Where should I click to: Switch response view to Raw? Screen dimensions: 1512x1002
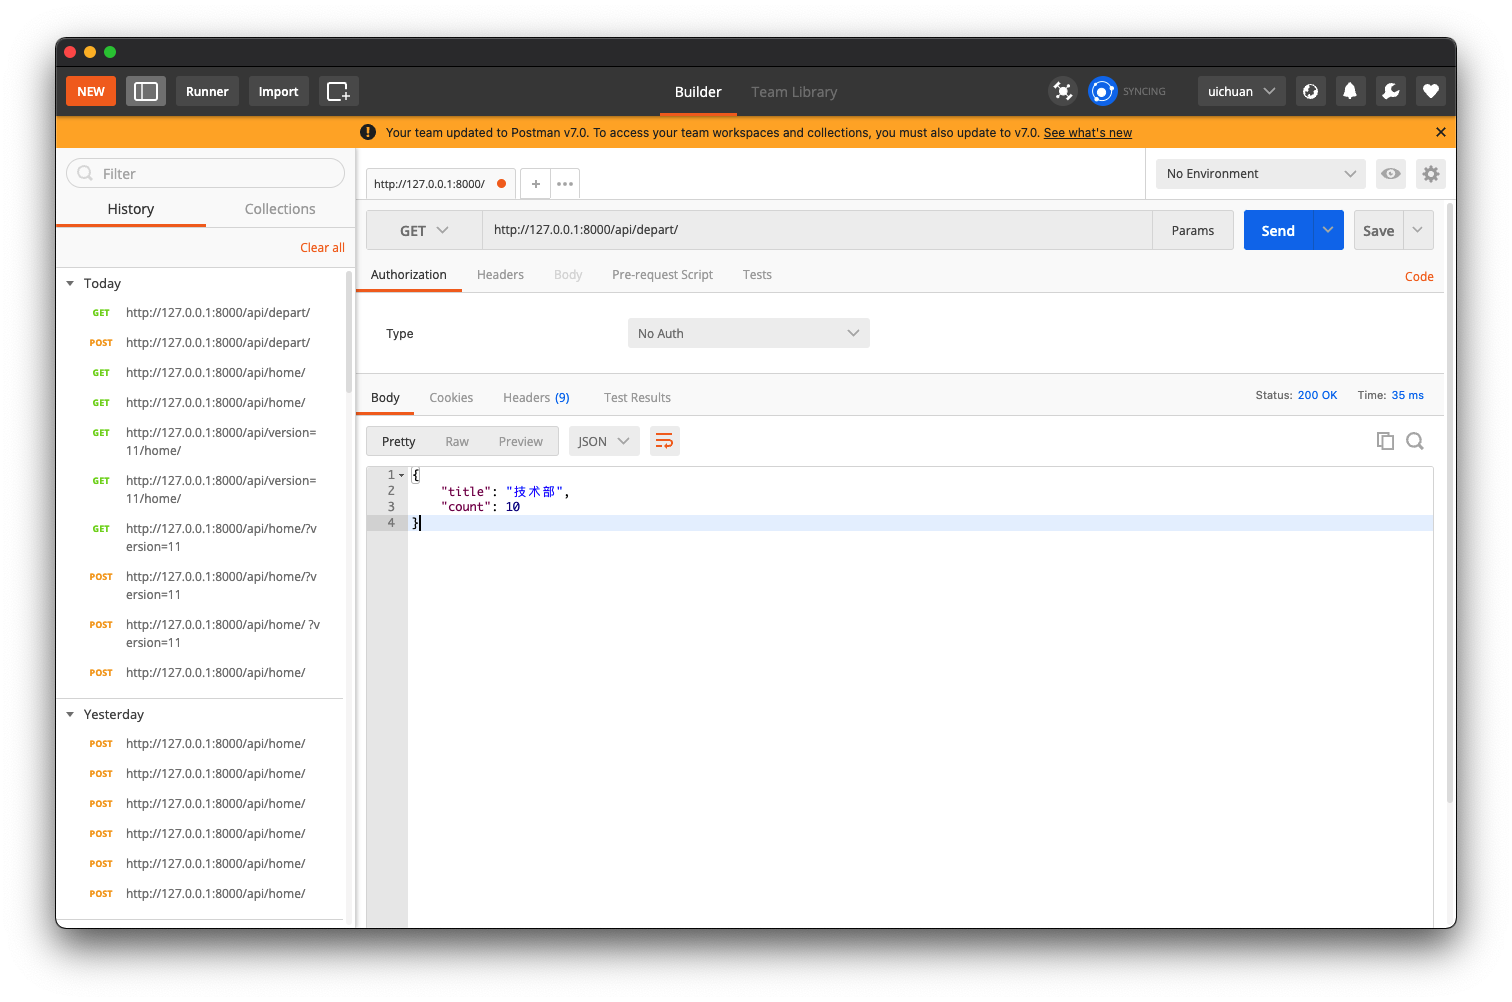pos(457,442)
